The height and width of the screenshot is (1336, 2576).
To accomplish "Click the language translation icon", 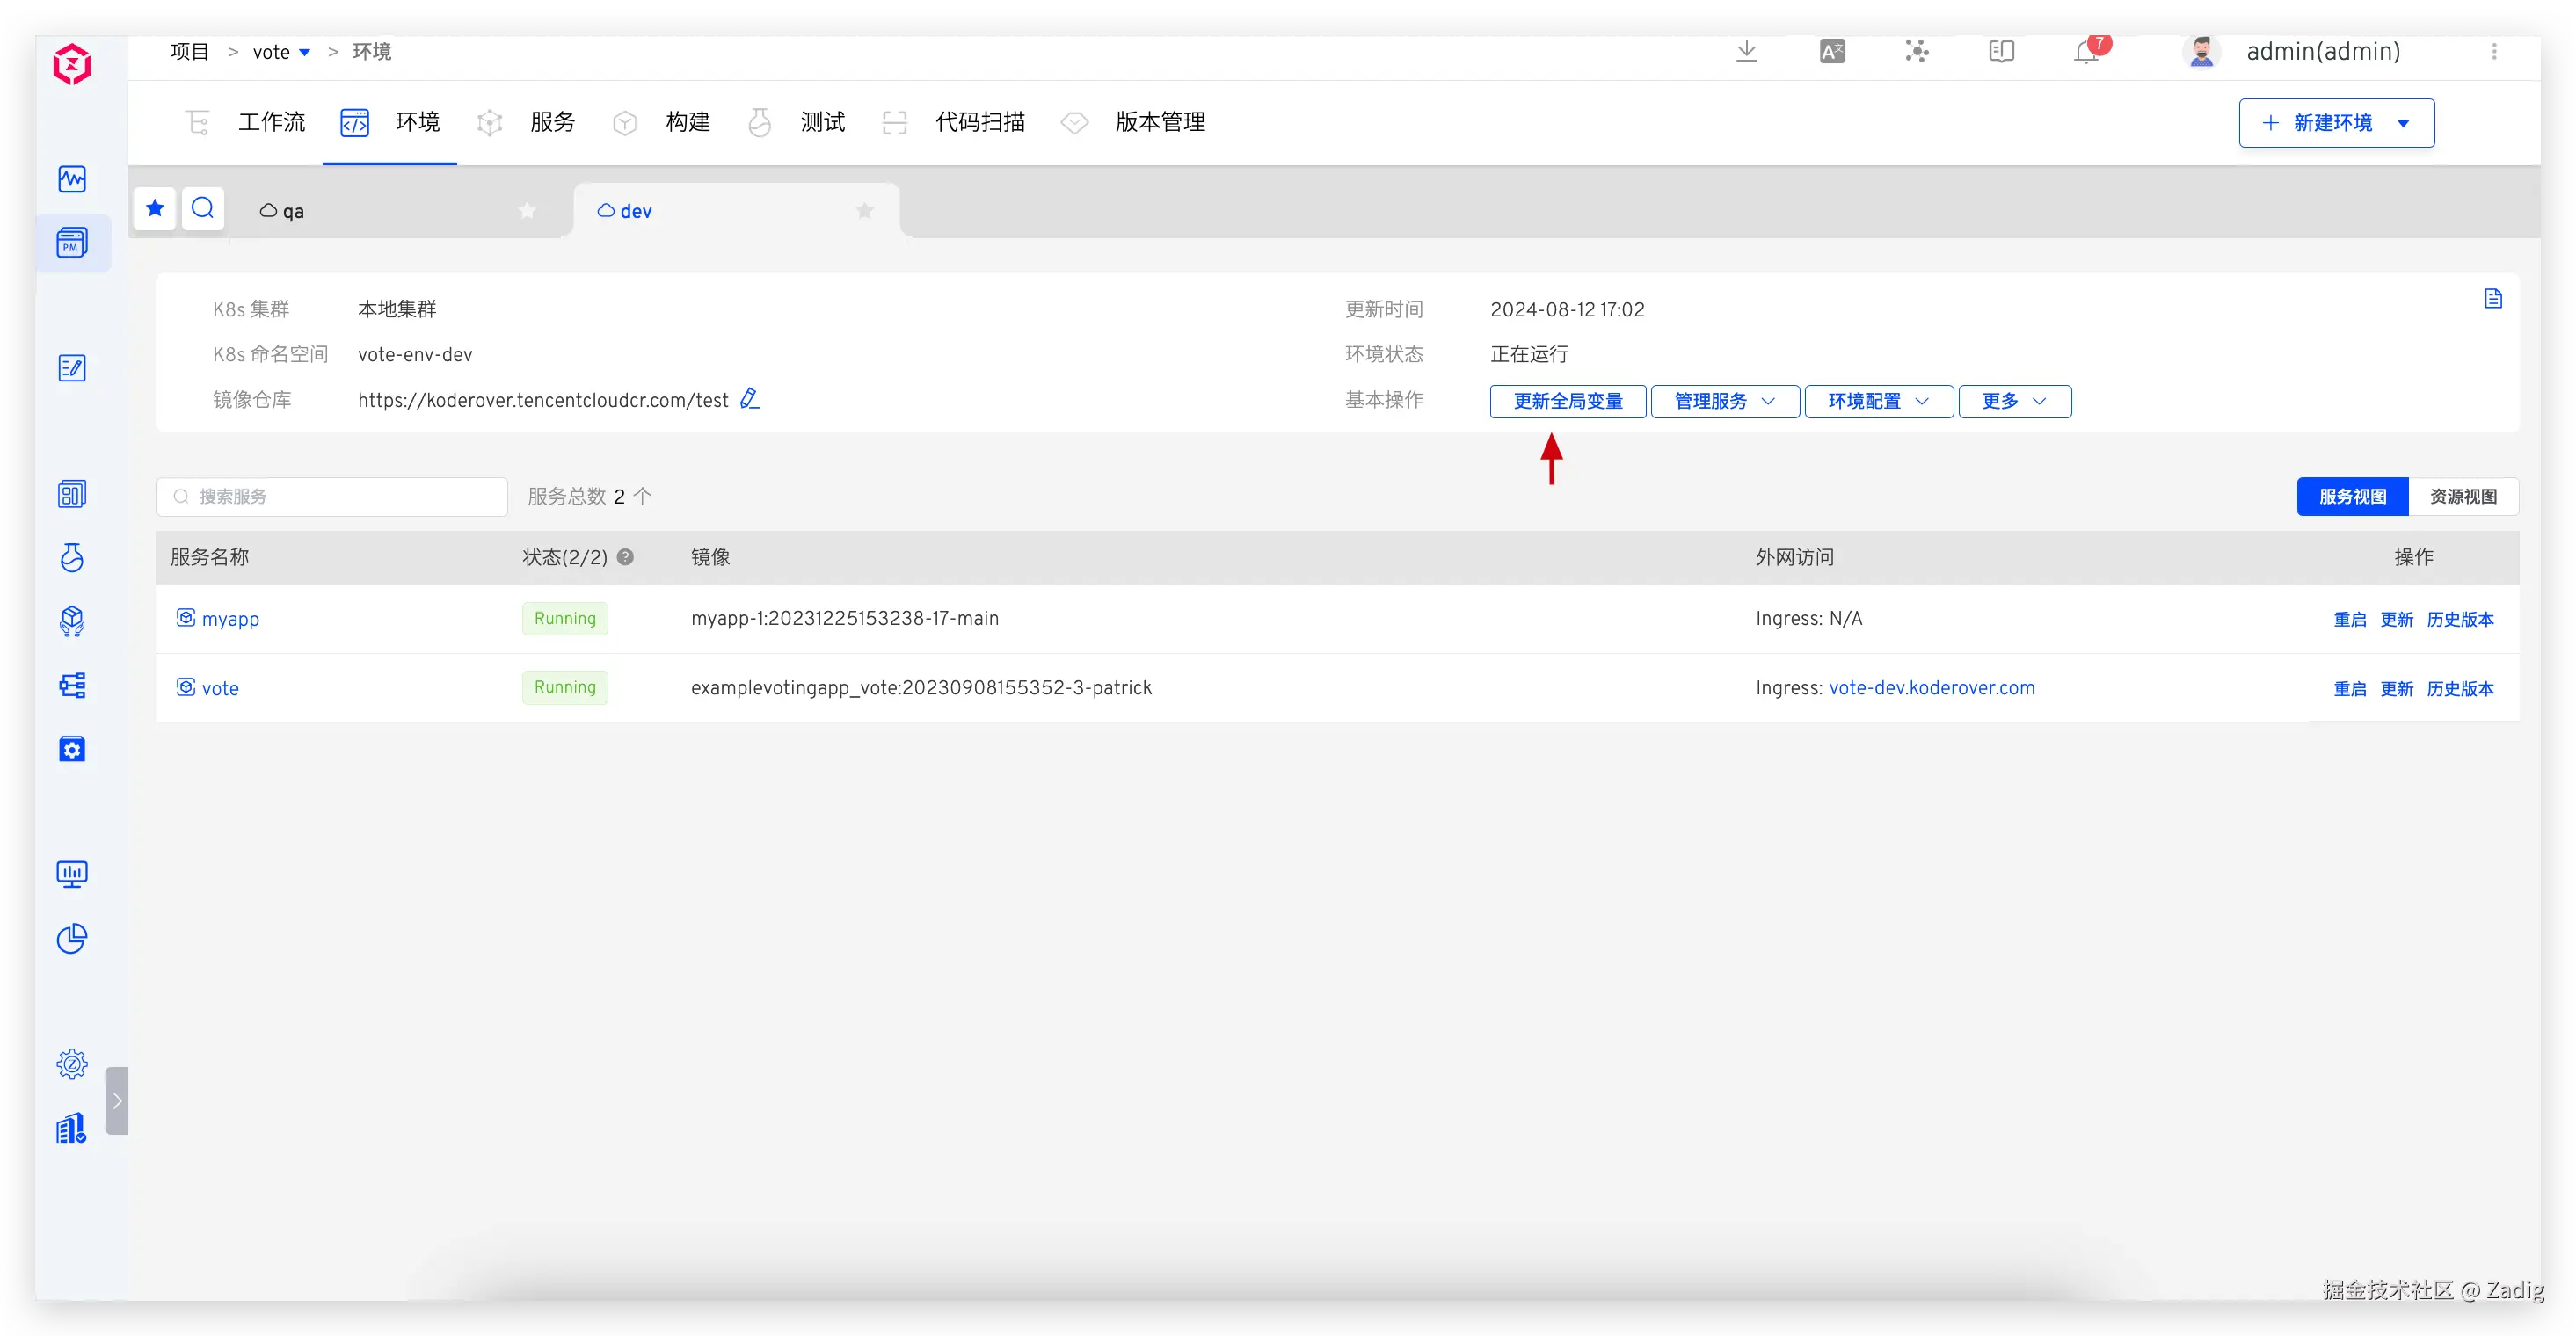I will (x=1832, y=51).
